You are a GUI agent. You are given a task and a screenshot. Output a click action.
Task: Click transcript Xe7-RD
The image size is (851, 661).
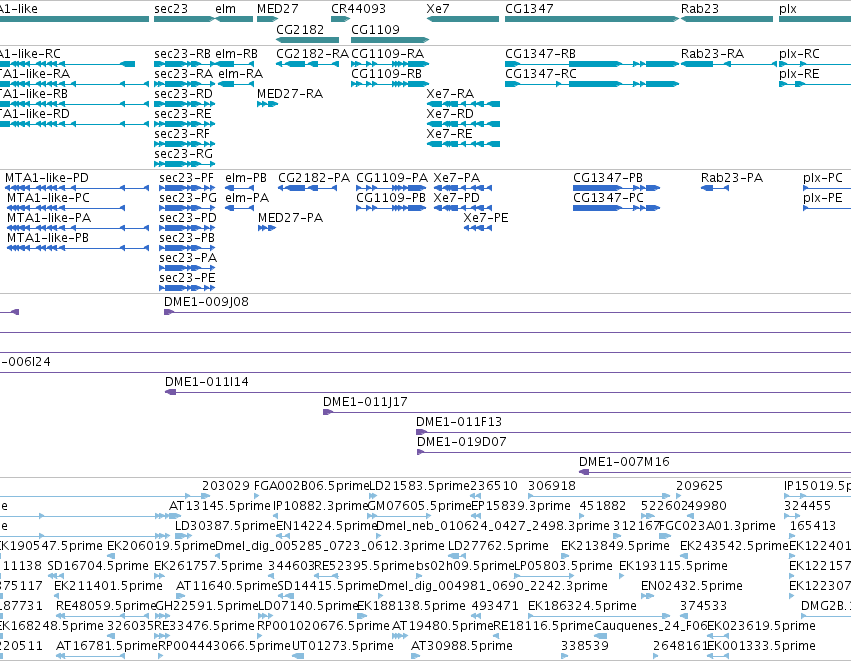[x=450, y=113]
